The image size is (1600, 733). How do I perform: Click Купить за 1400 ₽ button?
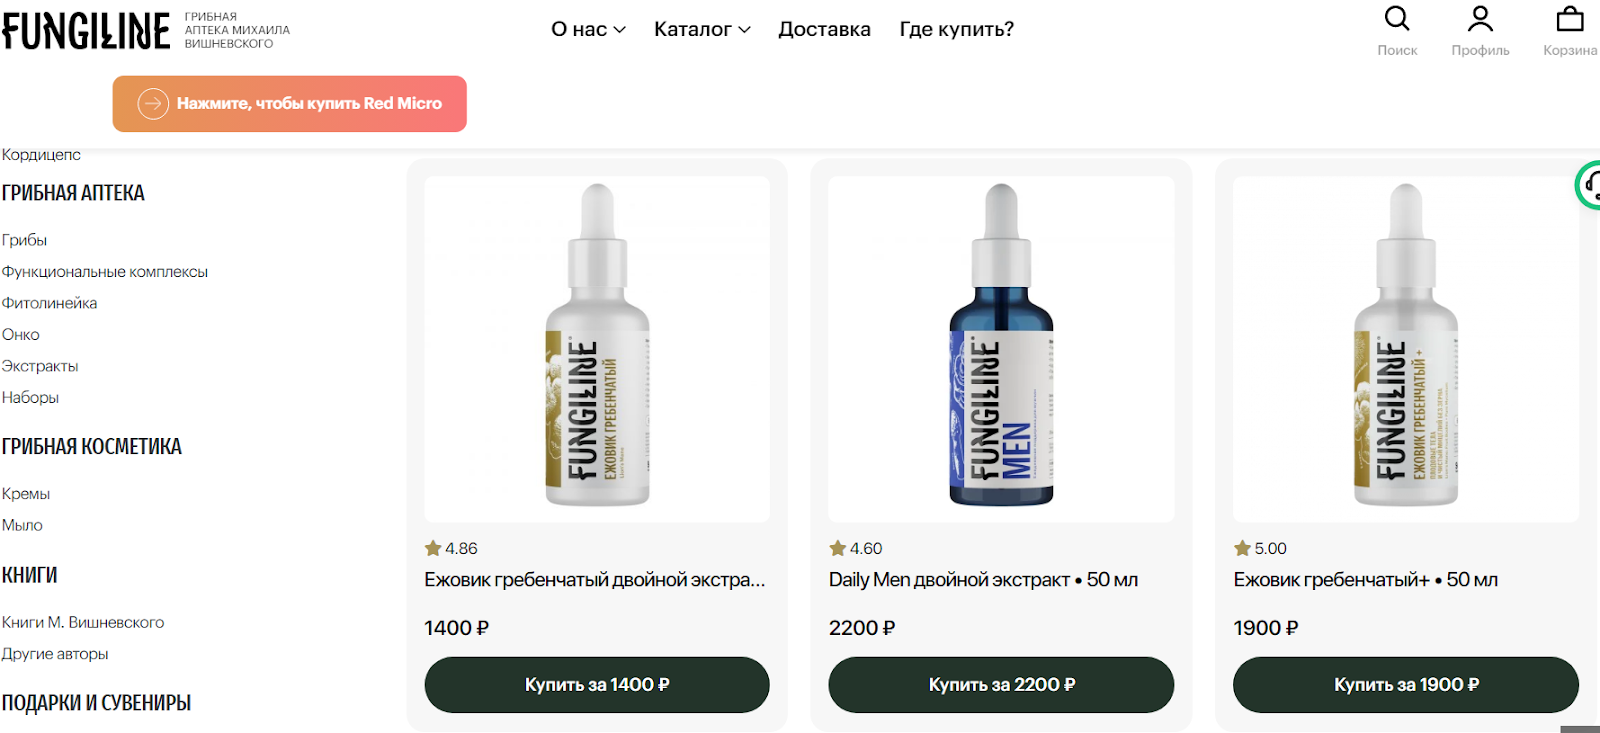[x=597, y=685]
